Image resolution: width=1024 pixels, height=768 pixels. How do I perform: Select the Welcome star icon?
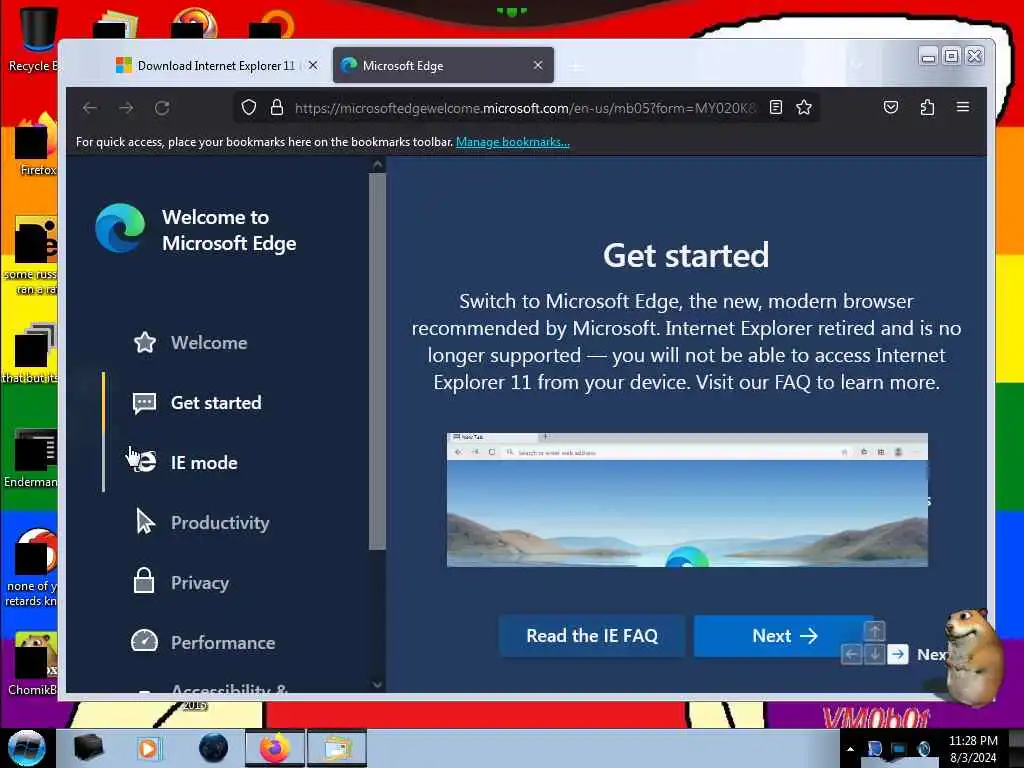click(144, 342)
